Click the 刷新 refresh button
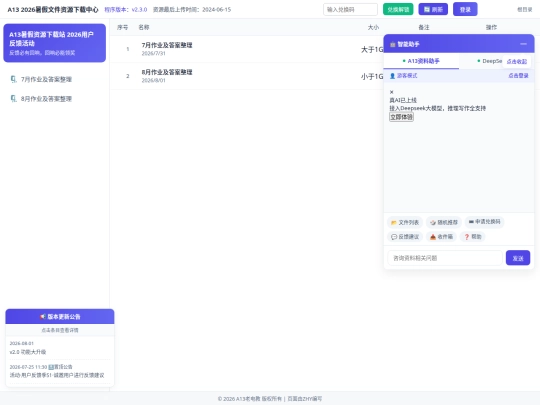Viewport: 540px width, 405px height. coord(433,10)
